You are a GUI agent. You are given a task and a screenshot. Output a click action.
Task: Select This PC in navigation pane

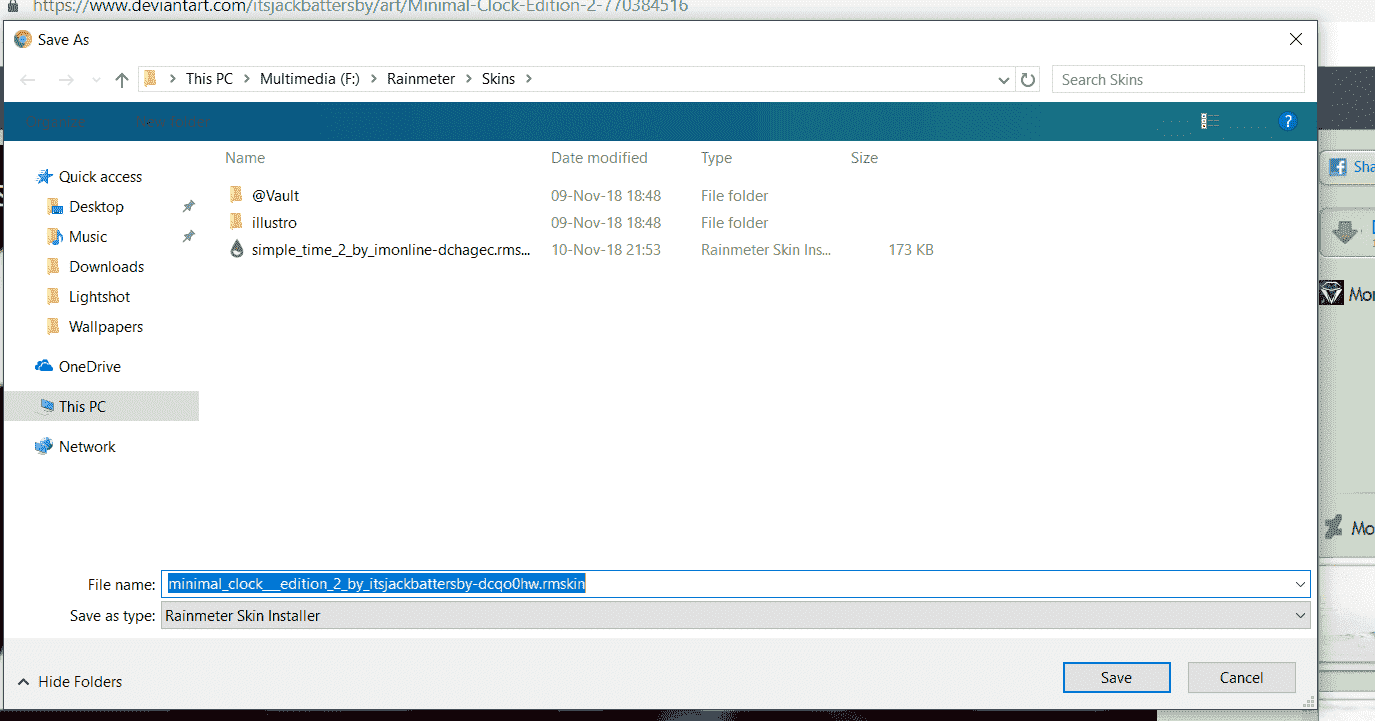[x=82, y=406]
